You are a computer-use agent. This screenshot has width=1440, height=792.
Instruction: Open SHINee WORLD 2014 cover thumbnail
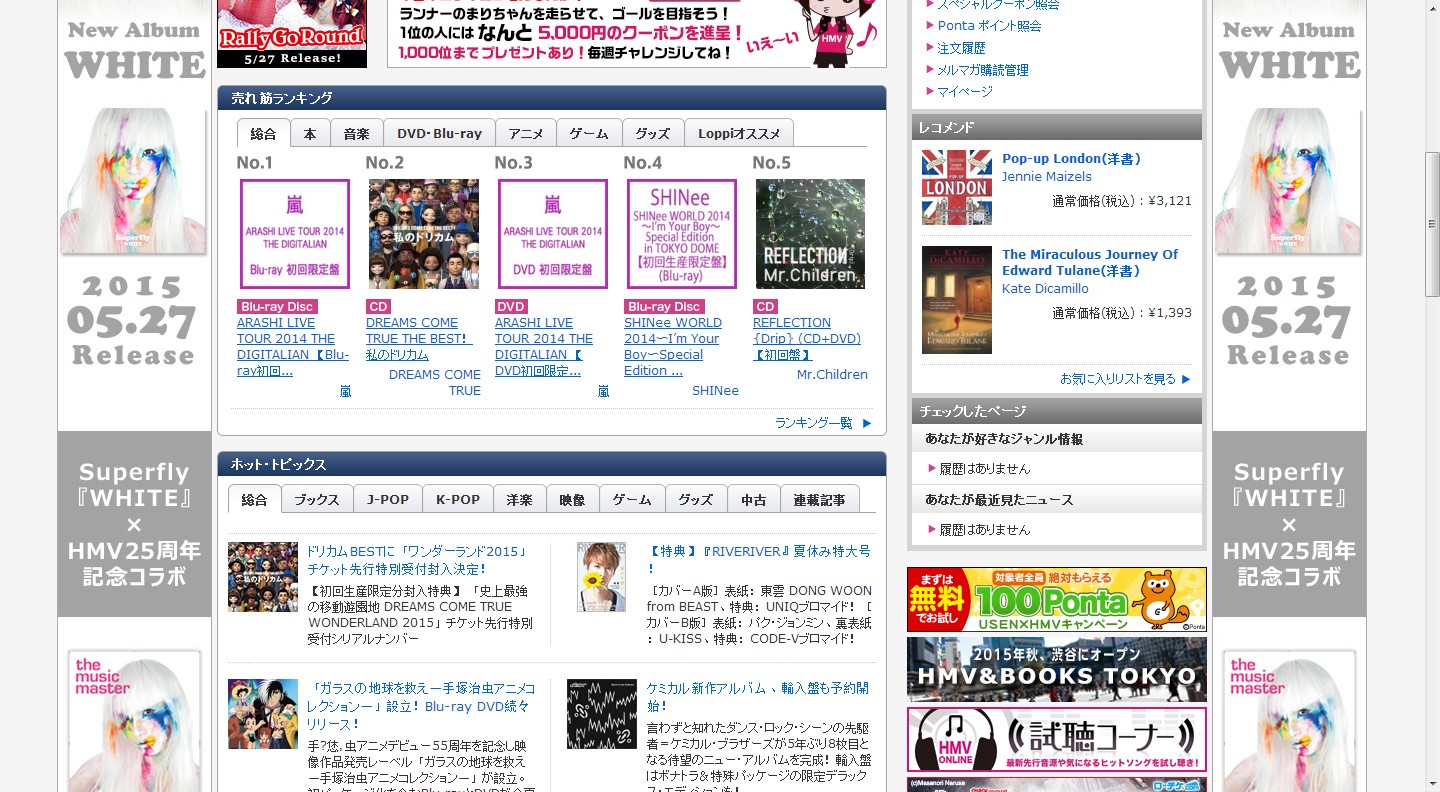pos(682,234)
